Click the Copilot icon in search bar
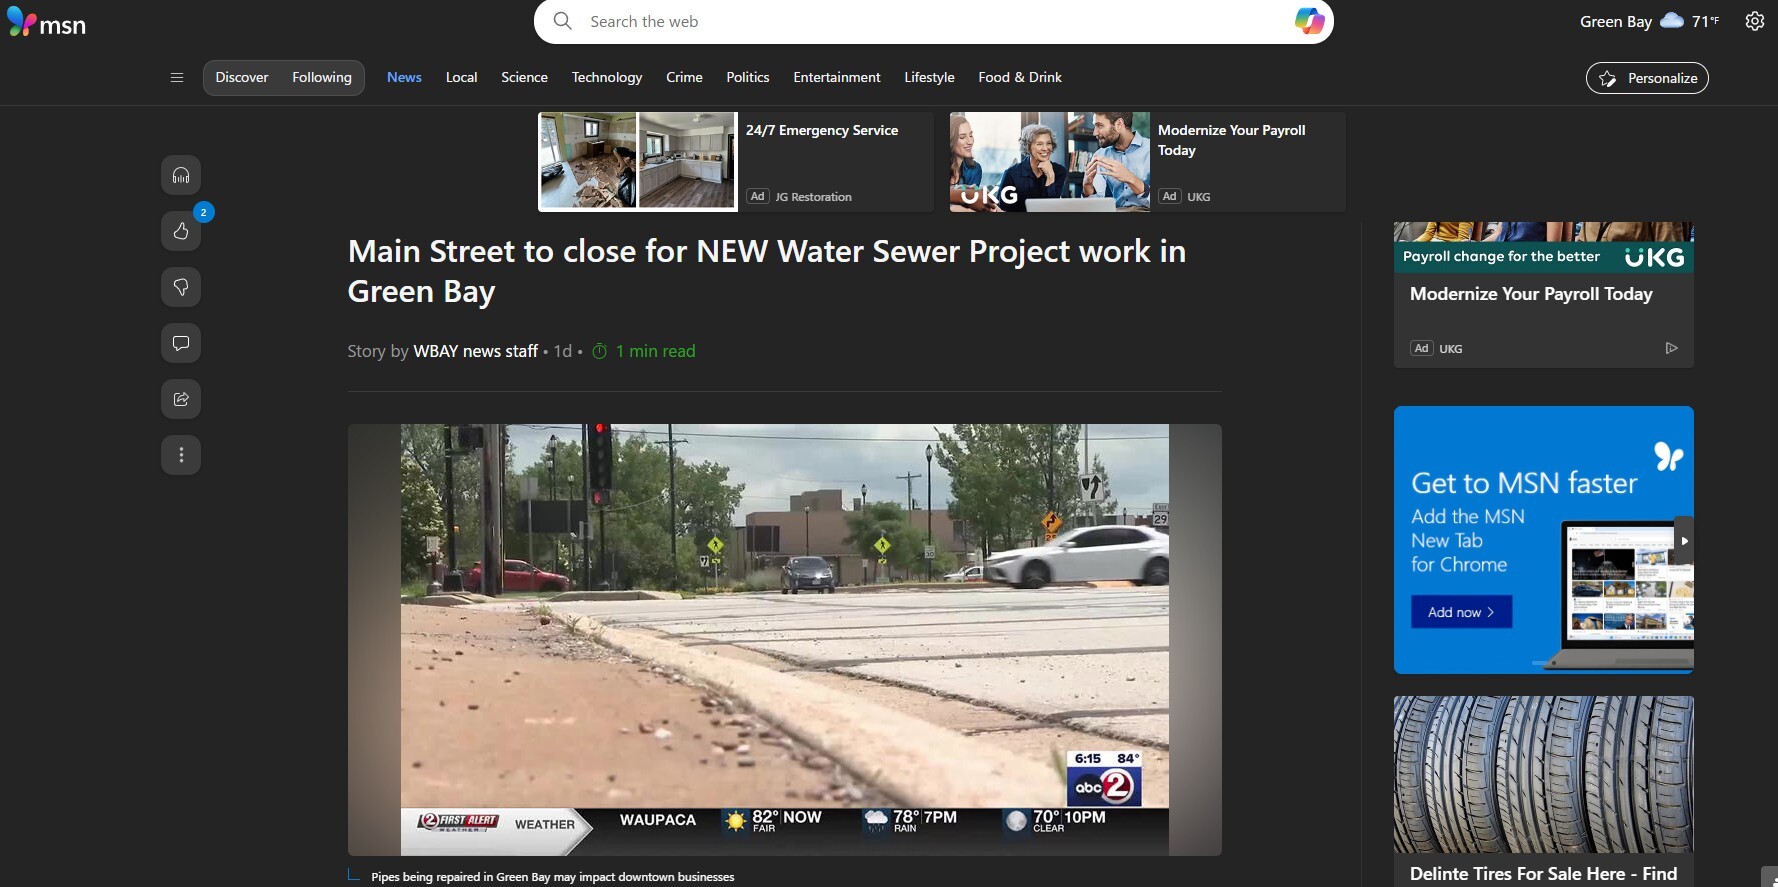1778x887 pixels. pyautogui.click(x=1309, y=21)
